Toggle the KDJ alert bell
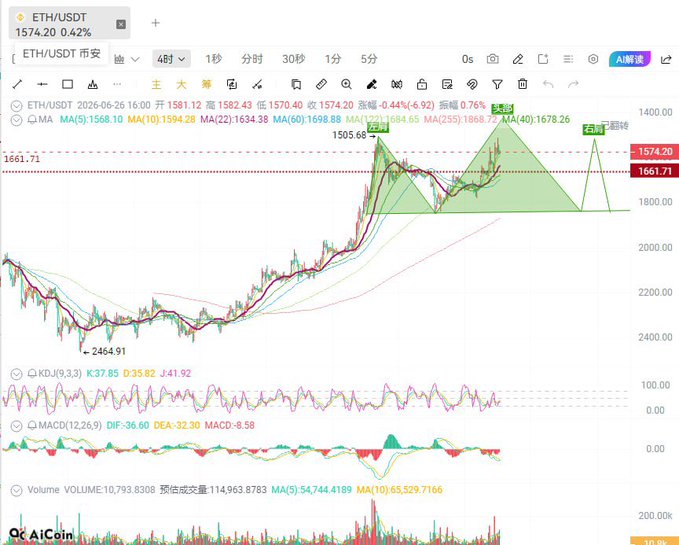 point(32,374)
